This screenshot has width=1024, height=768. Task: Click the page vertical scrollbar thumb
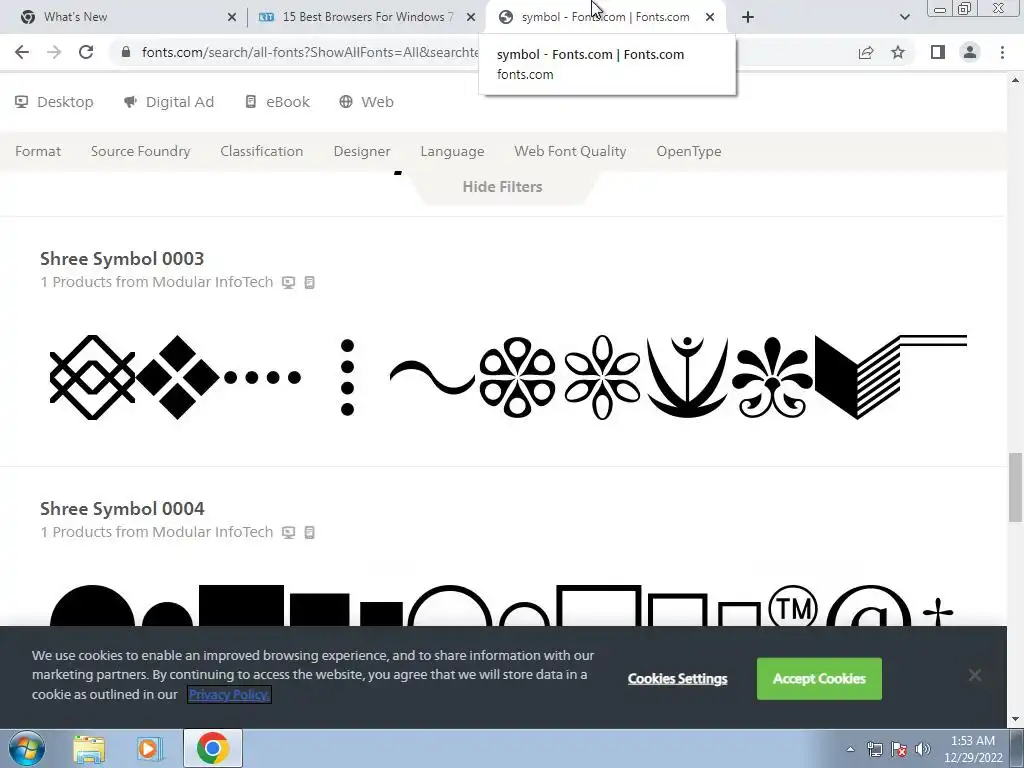(x=1015, y=487)
